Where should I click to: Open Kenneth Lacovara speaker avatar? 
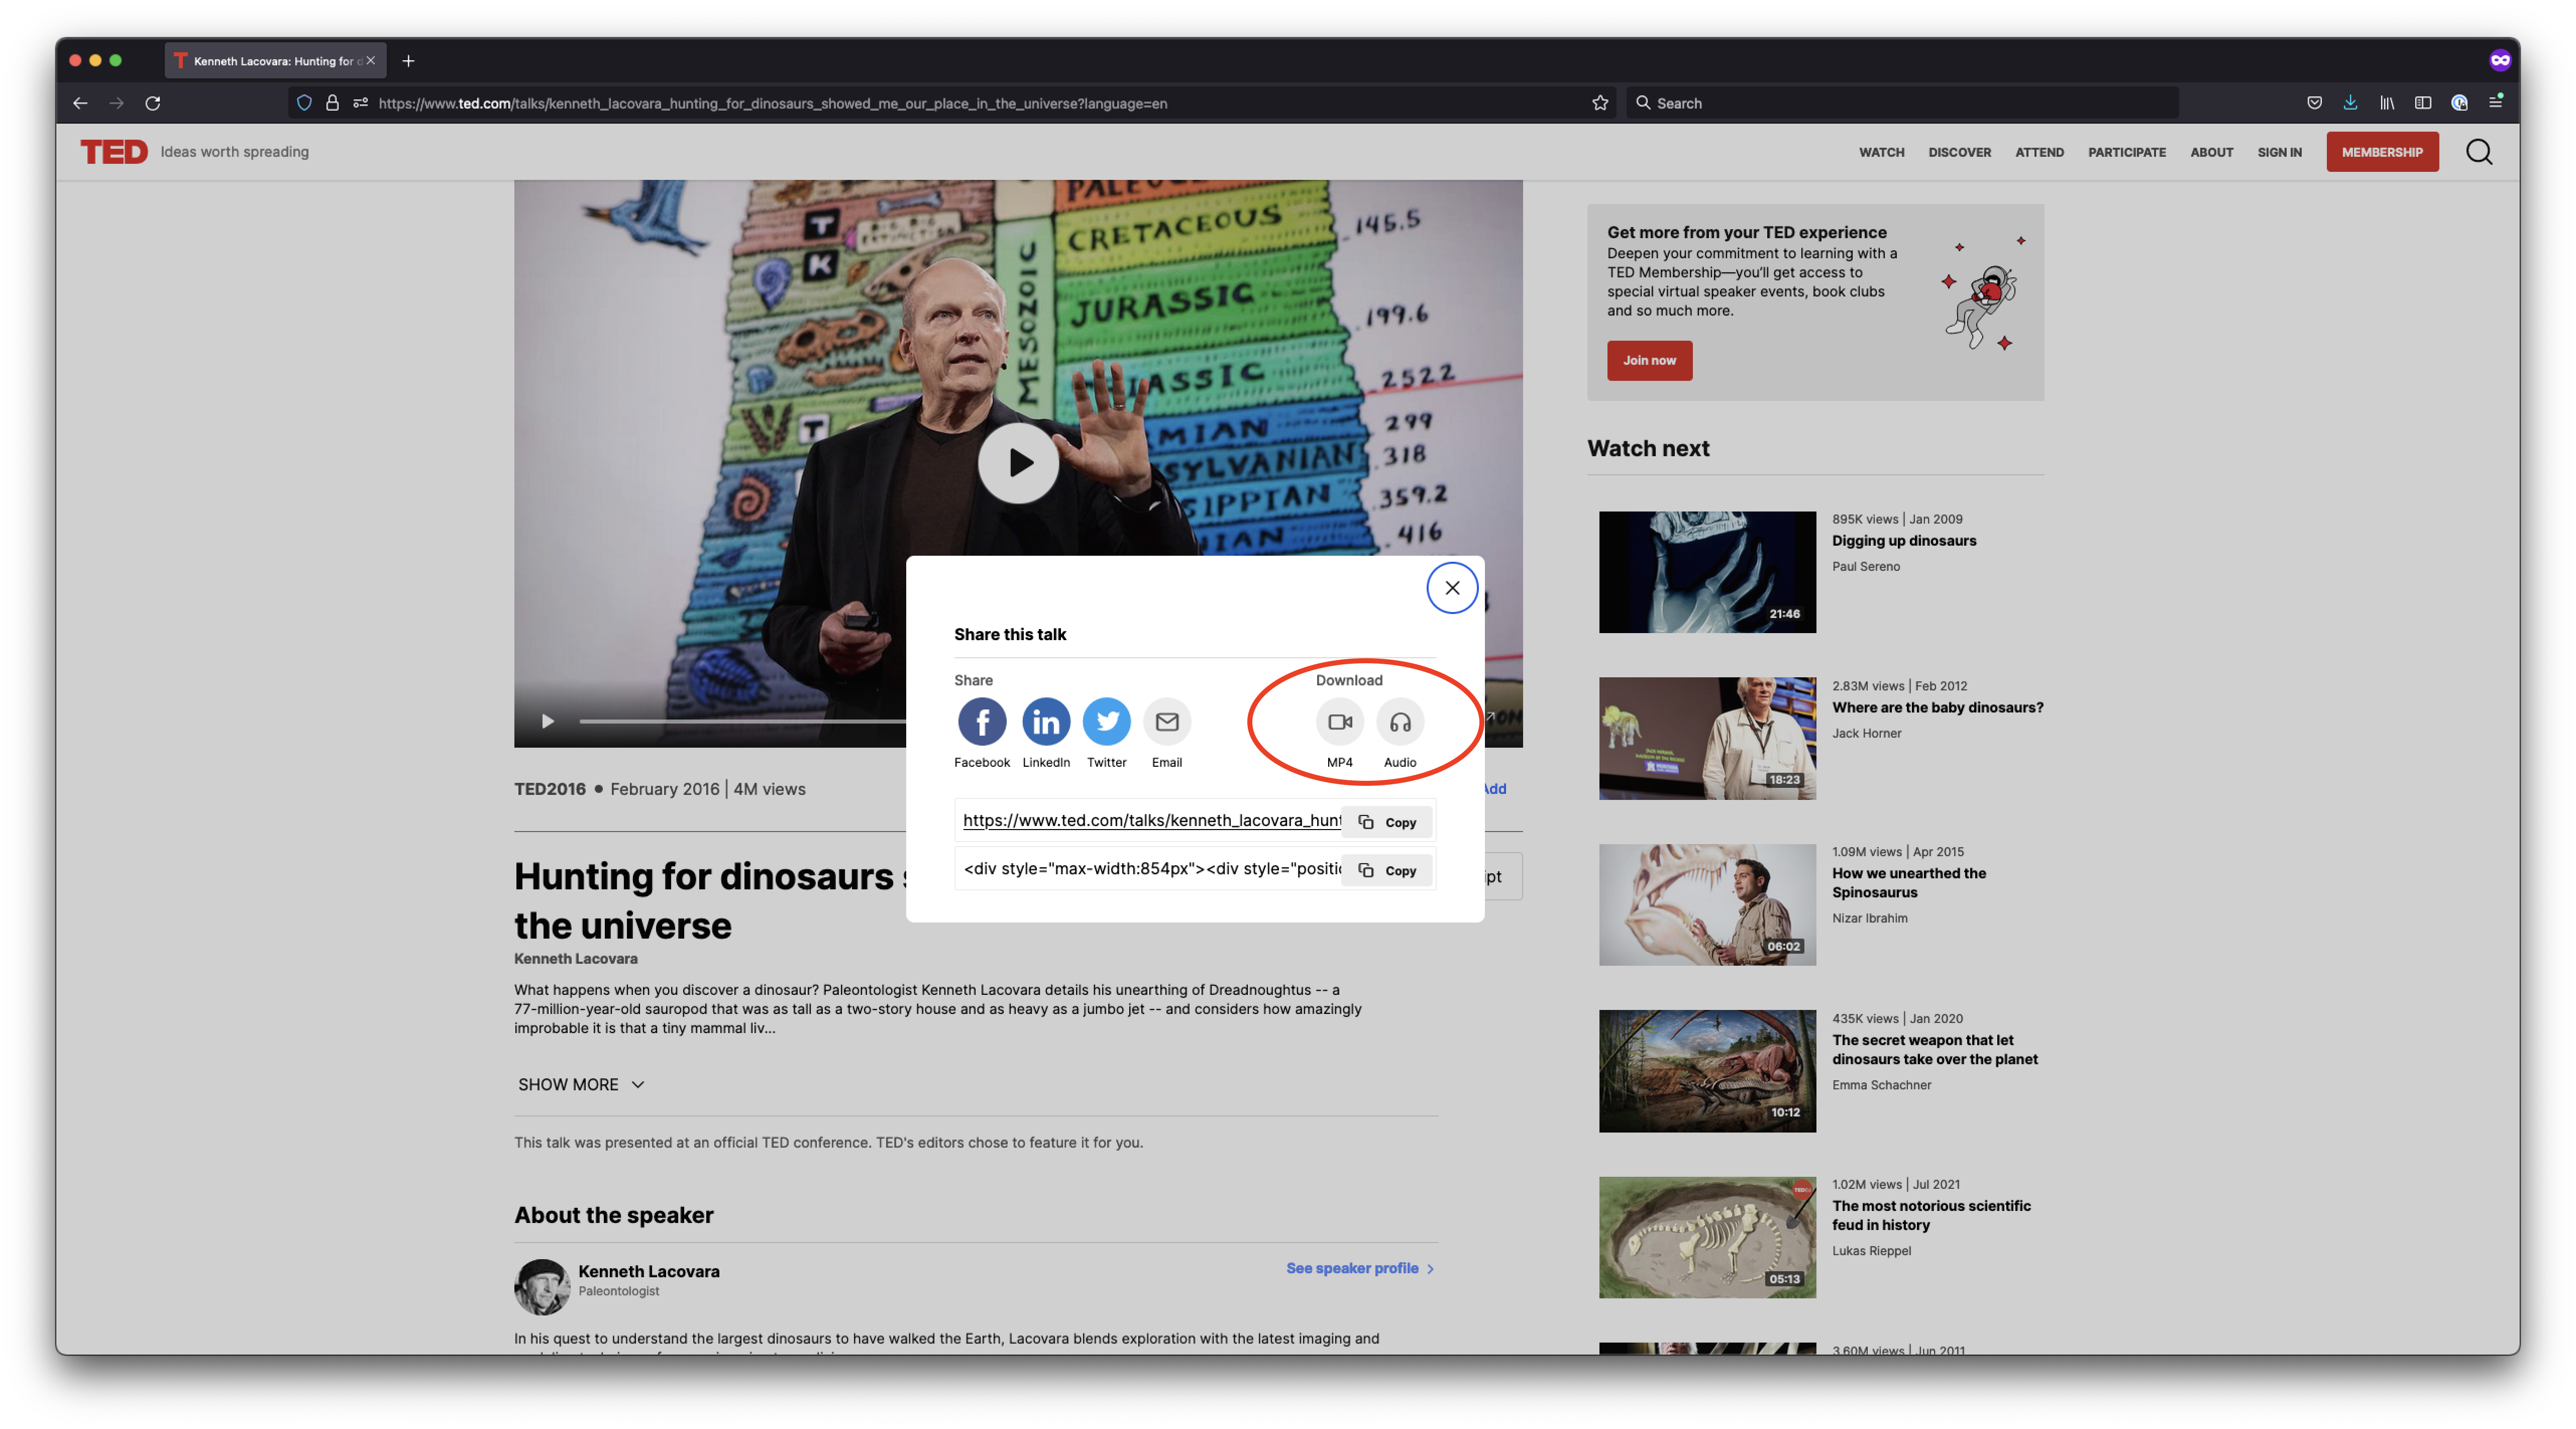(542, 1286)
